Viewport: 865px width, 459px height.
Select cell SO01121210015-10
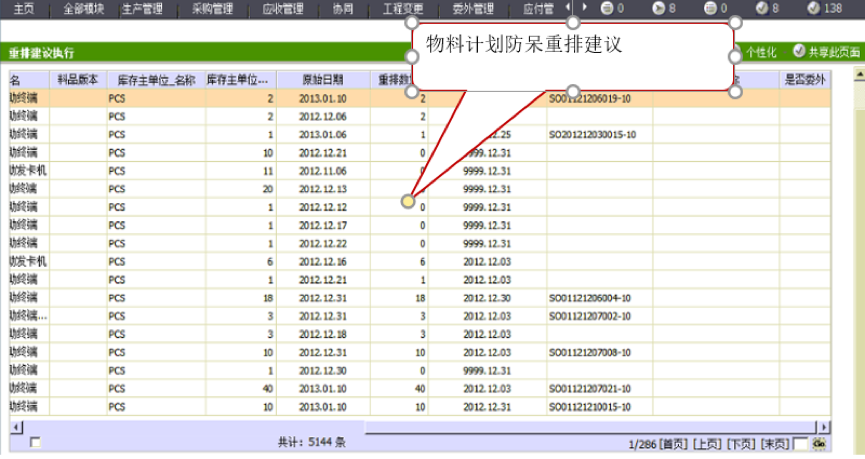tap(590, 407)
